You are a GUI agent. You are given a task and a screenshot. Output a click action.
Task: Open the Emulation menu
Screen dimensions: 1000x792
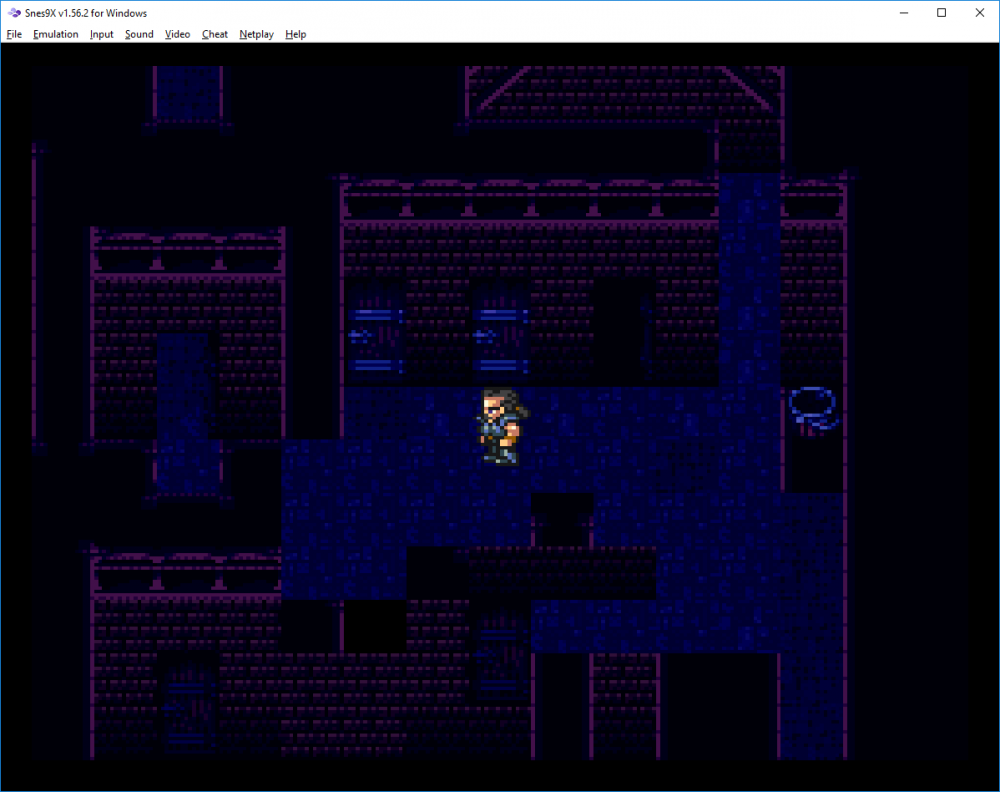point(55,34)
